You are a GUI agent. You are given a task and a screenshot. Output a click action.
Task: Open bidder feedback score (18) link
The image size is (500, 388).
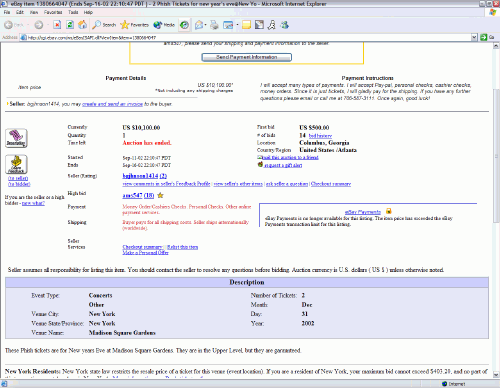(x=149, y=195)
